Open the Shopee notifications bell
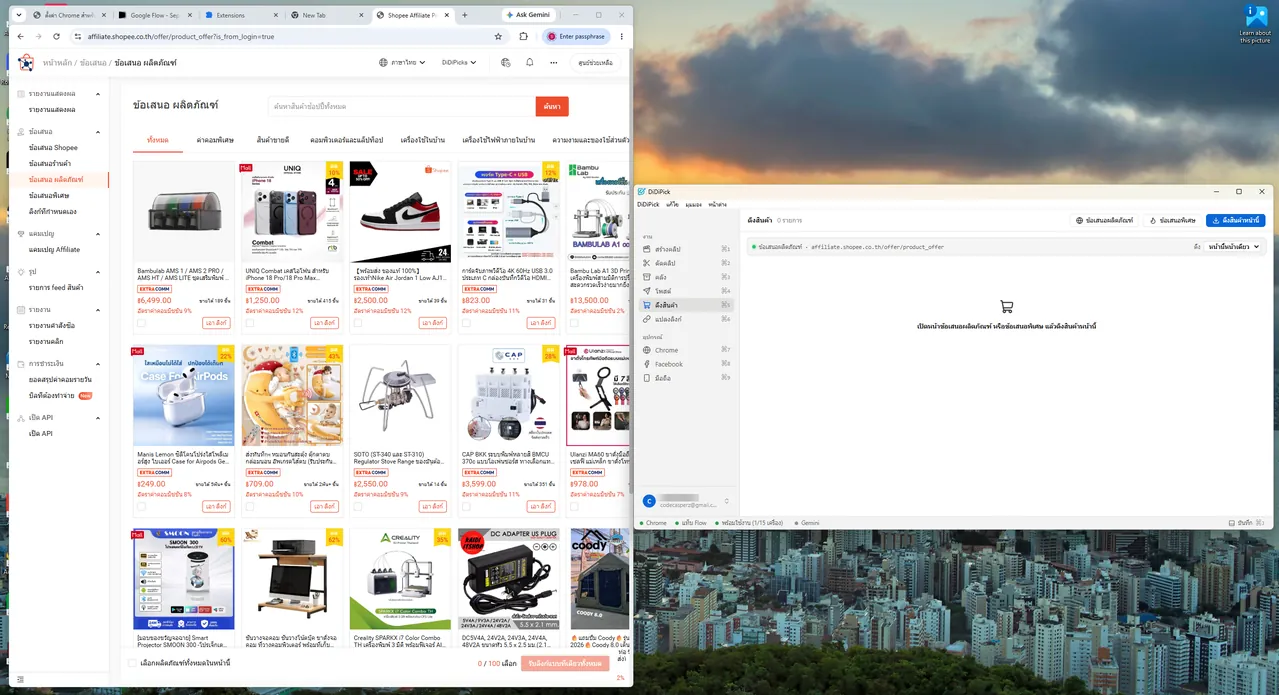Viewport: 1279px width, 695px height. tap(529, 62)
